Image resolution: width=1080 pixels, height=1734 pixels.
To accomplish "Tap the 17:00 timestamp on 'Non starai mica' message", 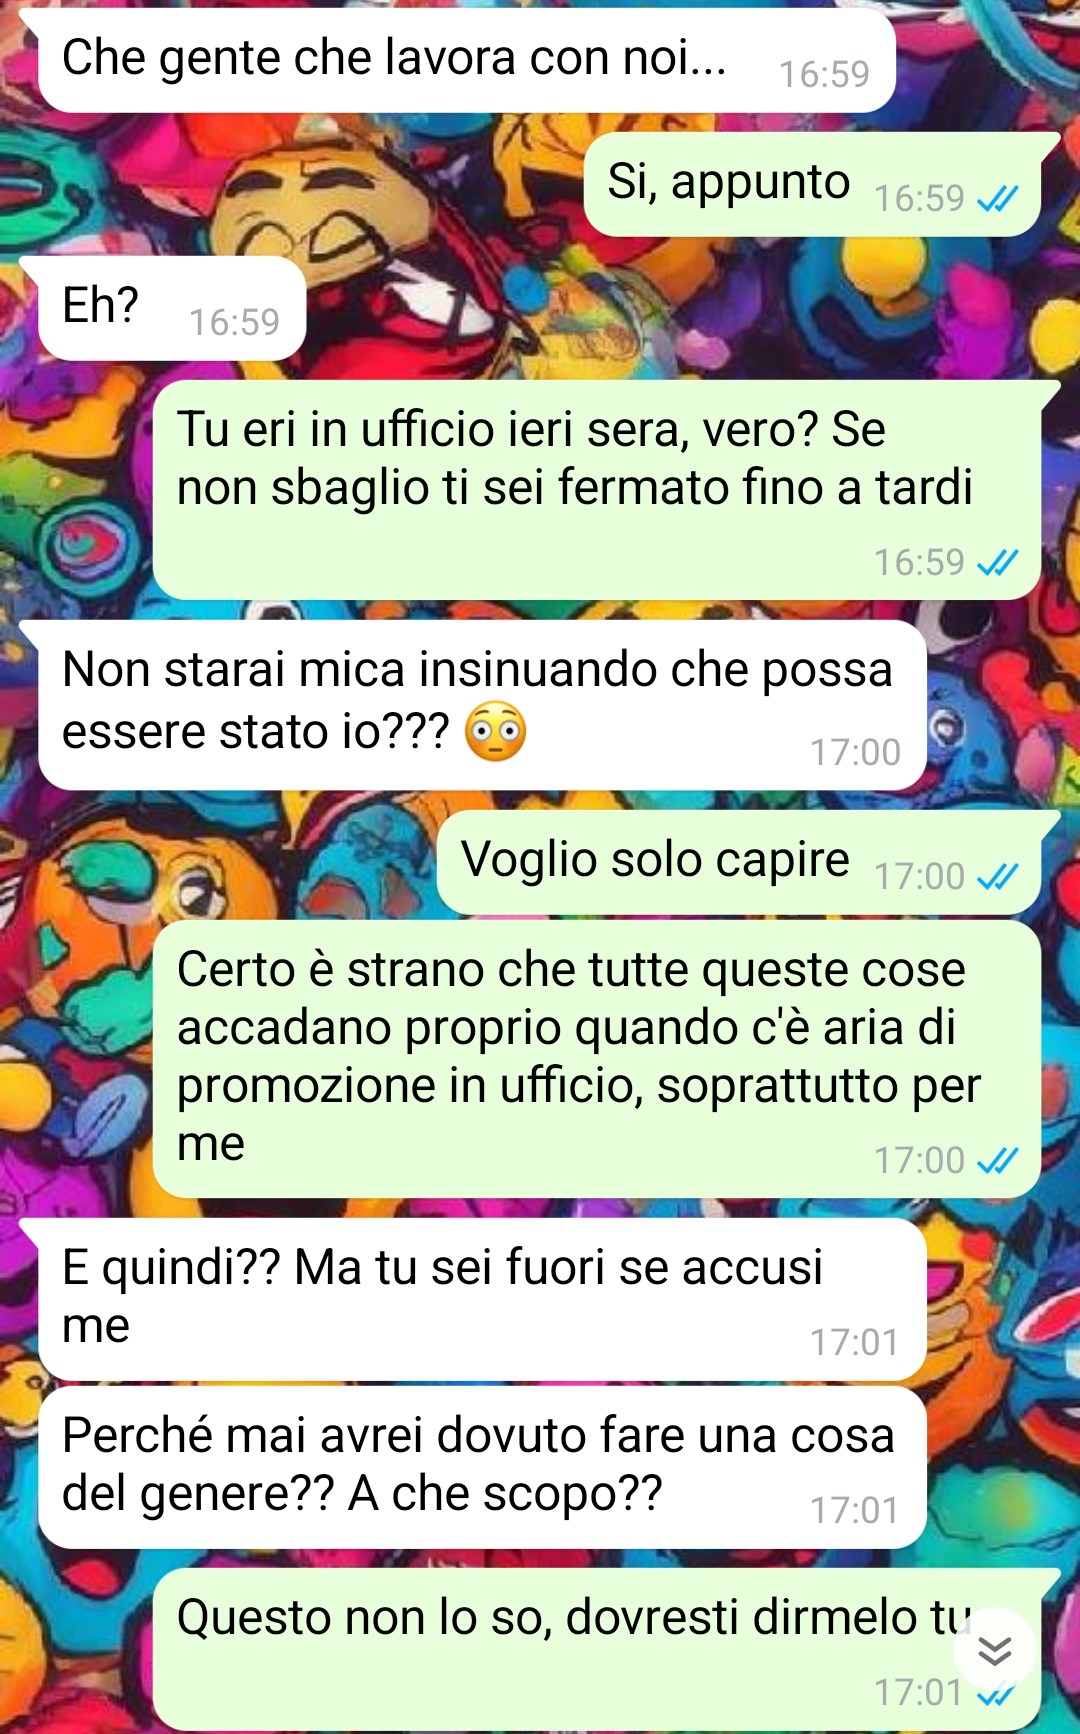I will (855, 752).
